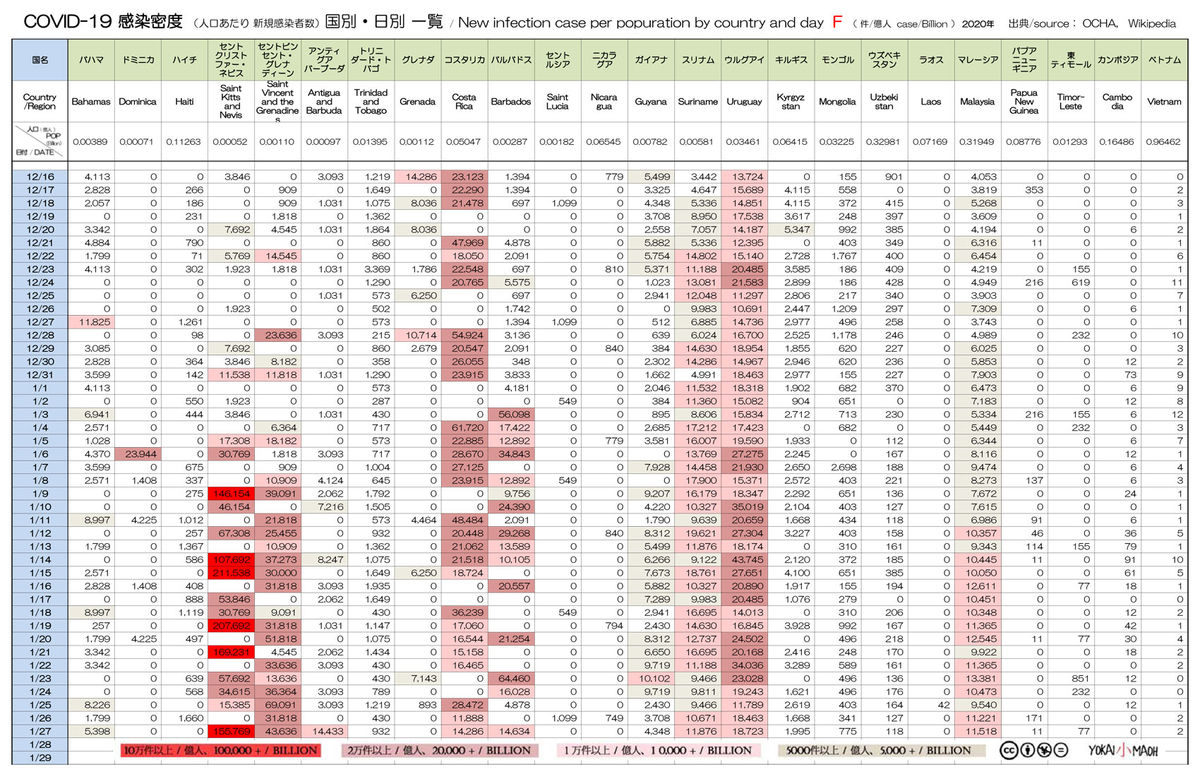This screenshot has width=1200, height=772.
Task: Click the red cell value 211.538
Action: click(x=230, y=572)
